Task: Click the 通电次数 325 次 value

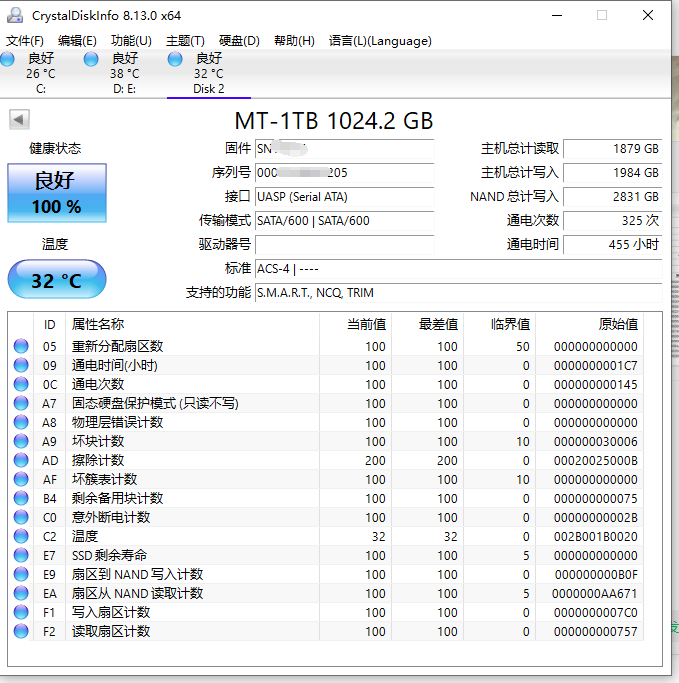Action: 613,221
